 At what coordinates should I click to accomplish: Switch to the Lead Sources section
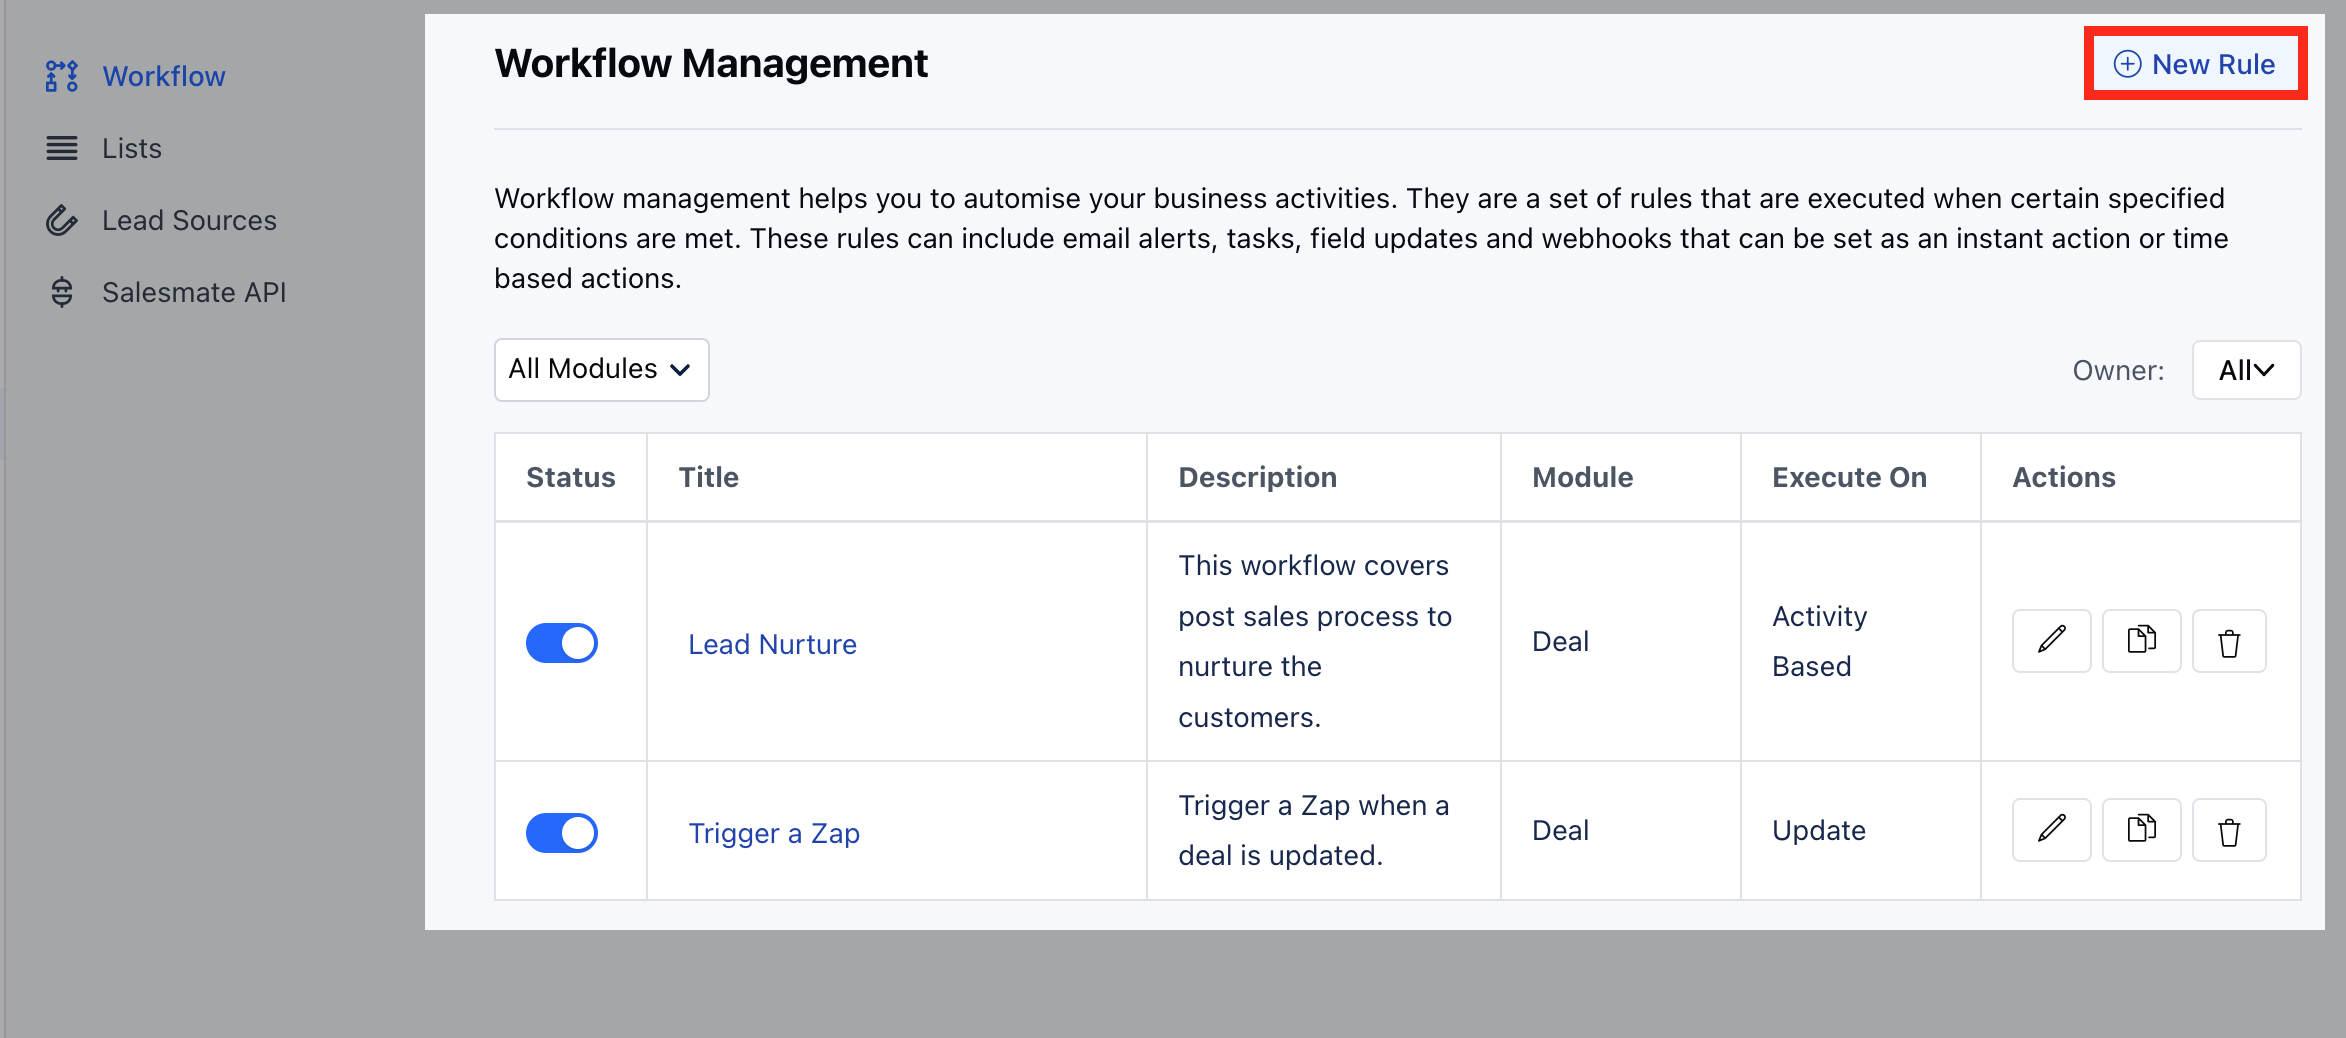pos(189,219)
